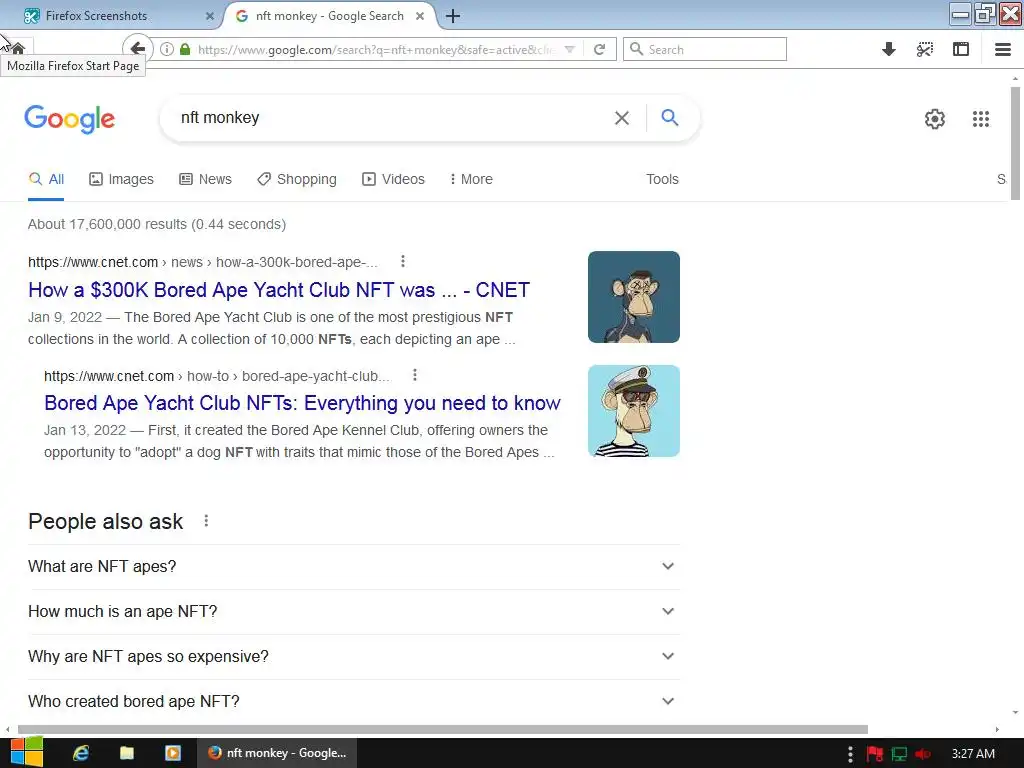Image resolution: width=1024 pixels, height=768 pixels.
Task: Click the Google 'nft monkey' search field
Action: 392,118
